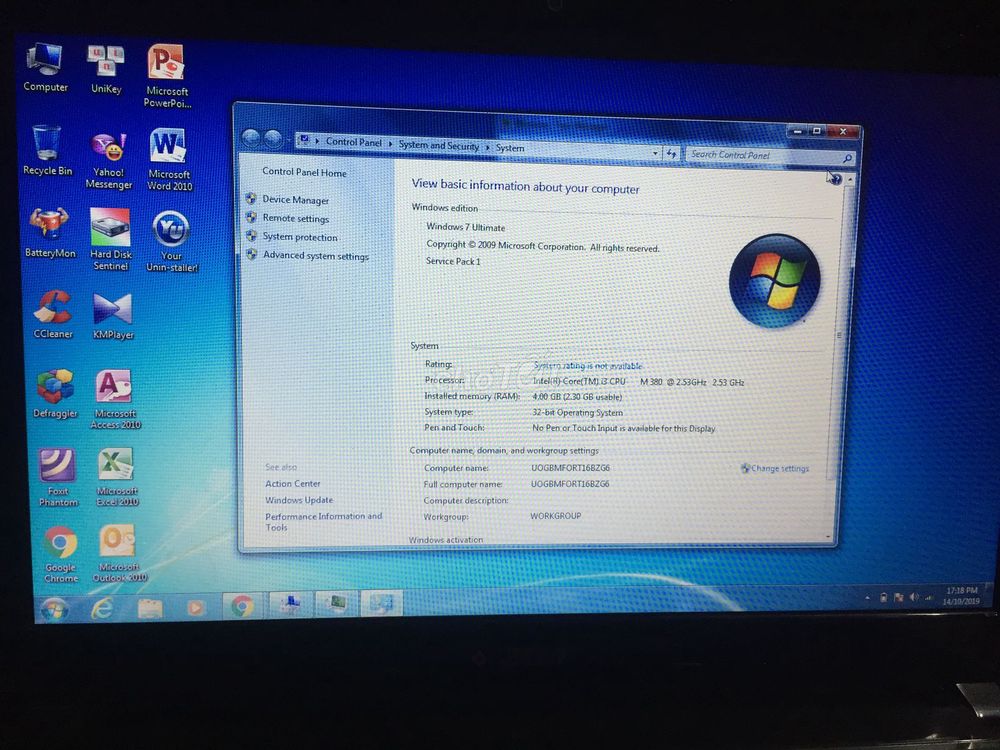Click the Forward navigation button

[x=273, y=138]
